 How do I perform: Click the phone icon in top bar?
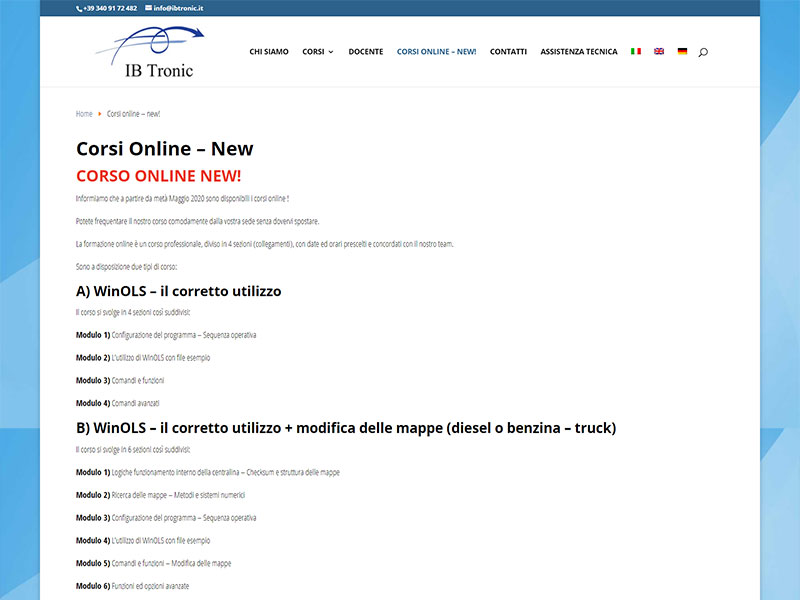click(79, 9)
